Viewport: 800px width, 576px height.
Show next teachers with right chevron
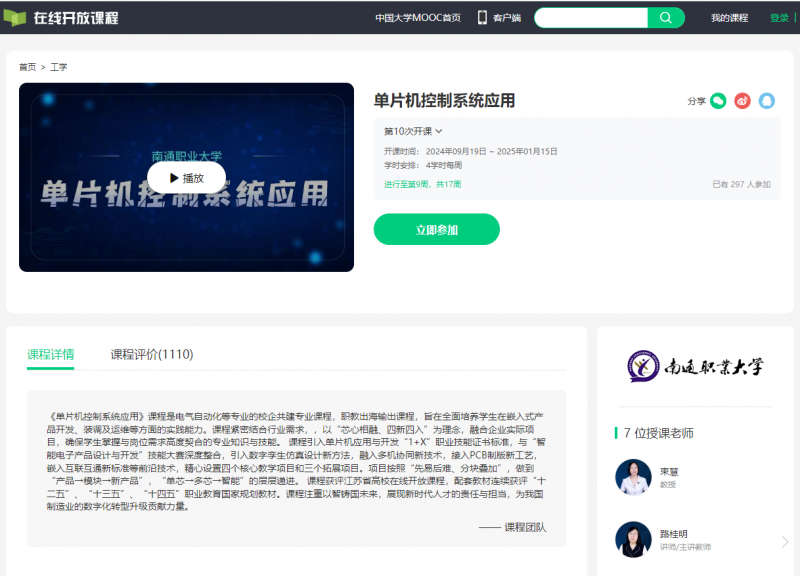785,542
